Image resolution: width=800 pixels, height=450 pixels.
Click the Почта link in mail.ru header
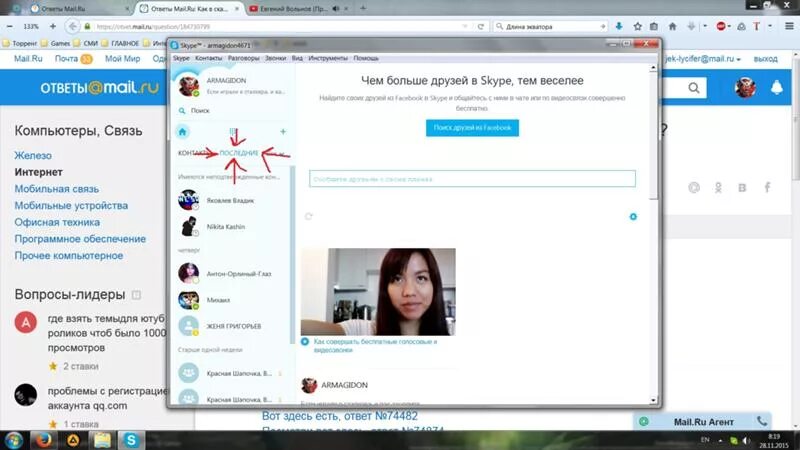tap(66, 59)
